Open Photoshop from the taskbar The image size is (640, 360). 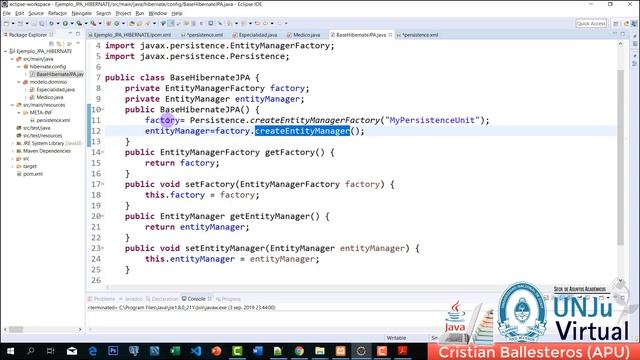coord(113,351)
